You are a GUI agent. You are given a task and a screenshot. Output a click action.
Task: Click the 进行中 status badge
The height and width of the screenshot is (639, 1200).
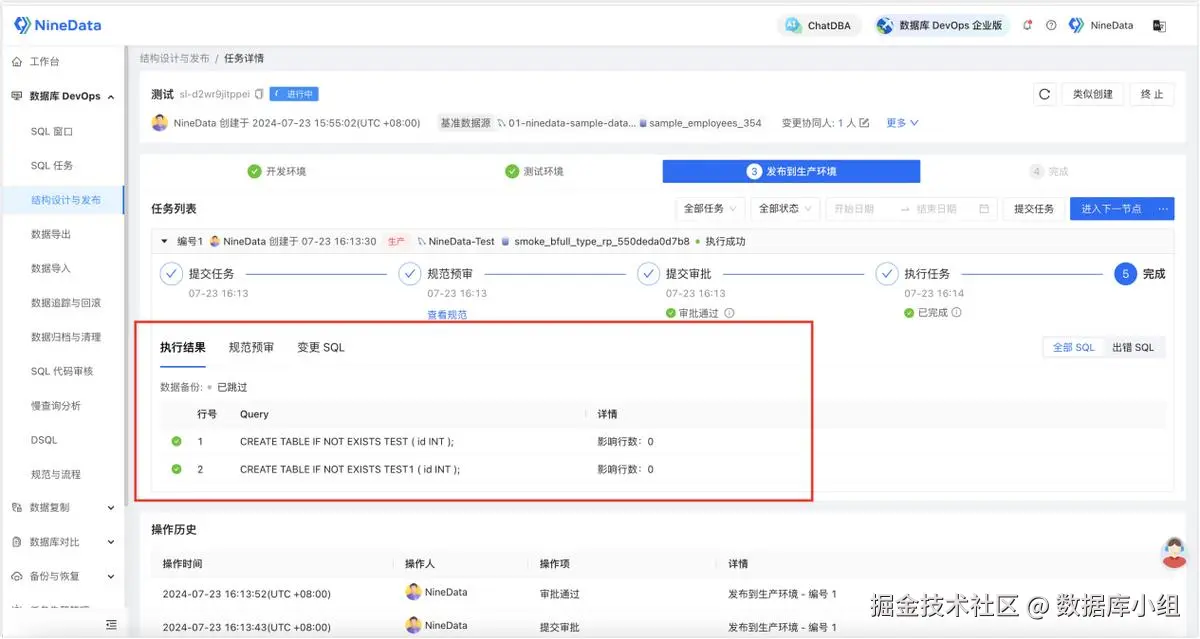pyautogui.click(x=294, y=94)
